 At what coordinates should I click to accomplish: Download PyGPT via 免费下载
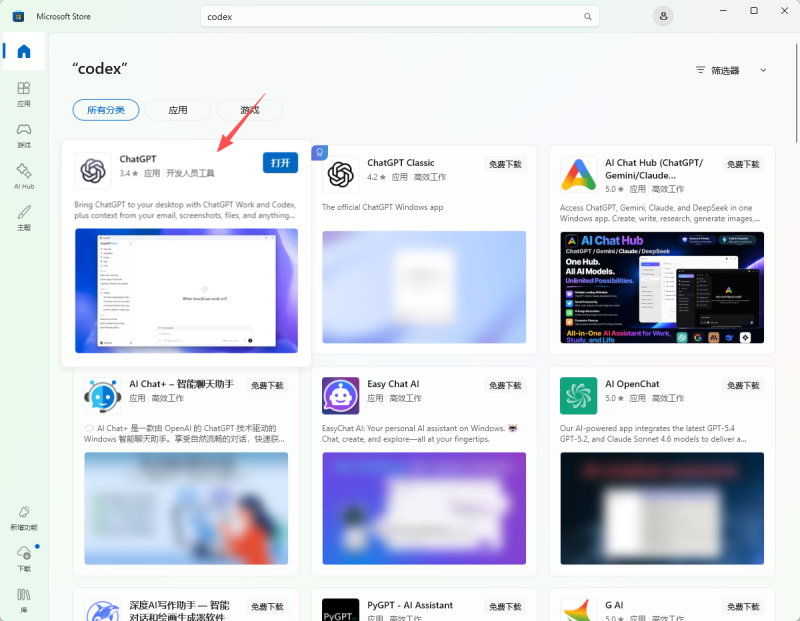click(505, 607)
